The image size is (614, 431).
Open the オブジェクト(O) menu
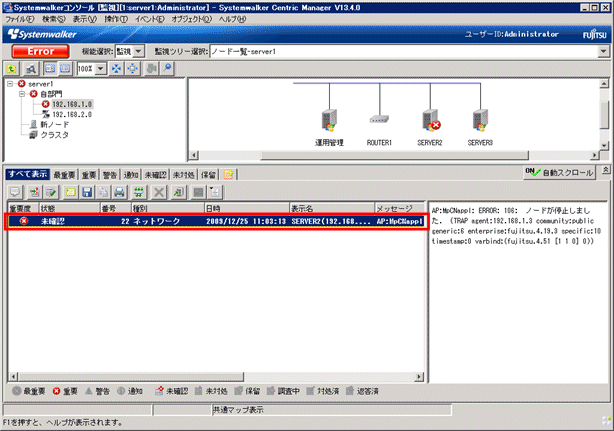click(191, 19)
